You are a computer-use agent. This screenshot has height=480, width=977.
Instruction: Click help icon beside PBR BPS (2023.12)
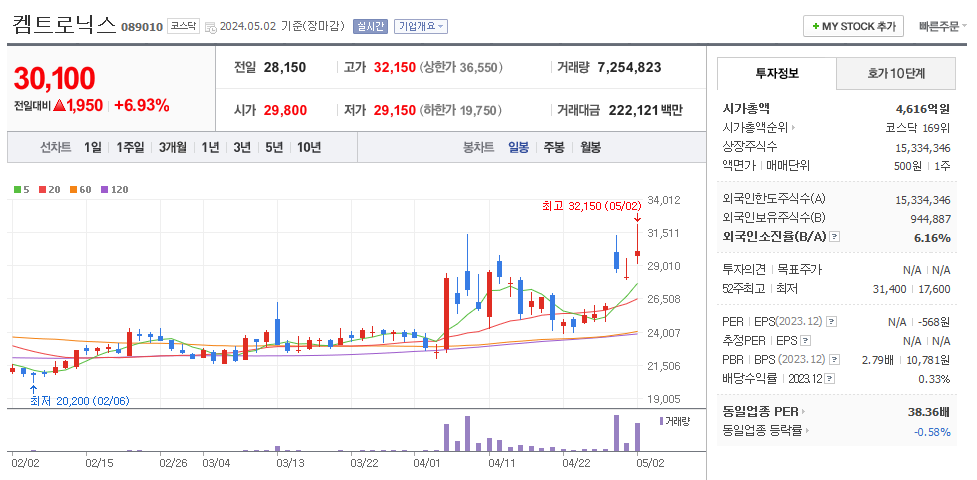coord(835,360)
